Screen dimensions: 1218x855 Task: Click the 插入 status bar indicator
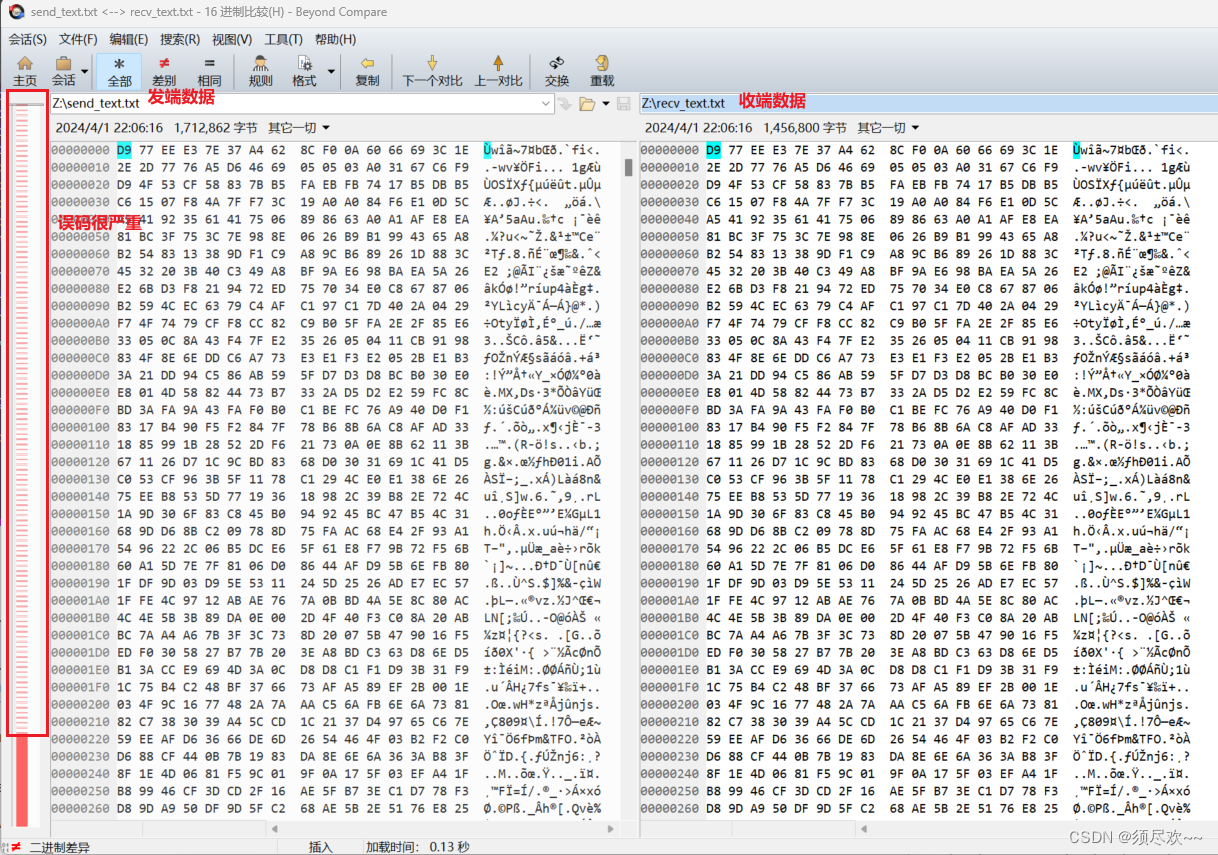(x=320, y=847)
